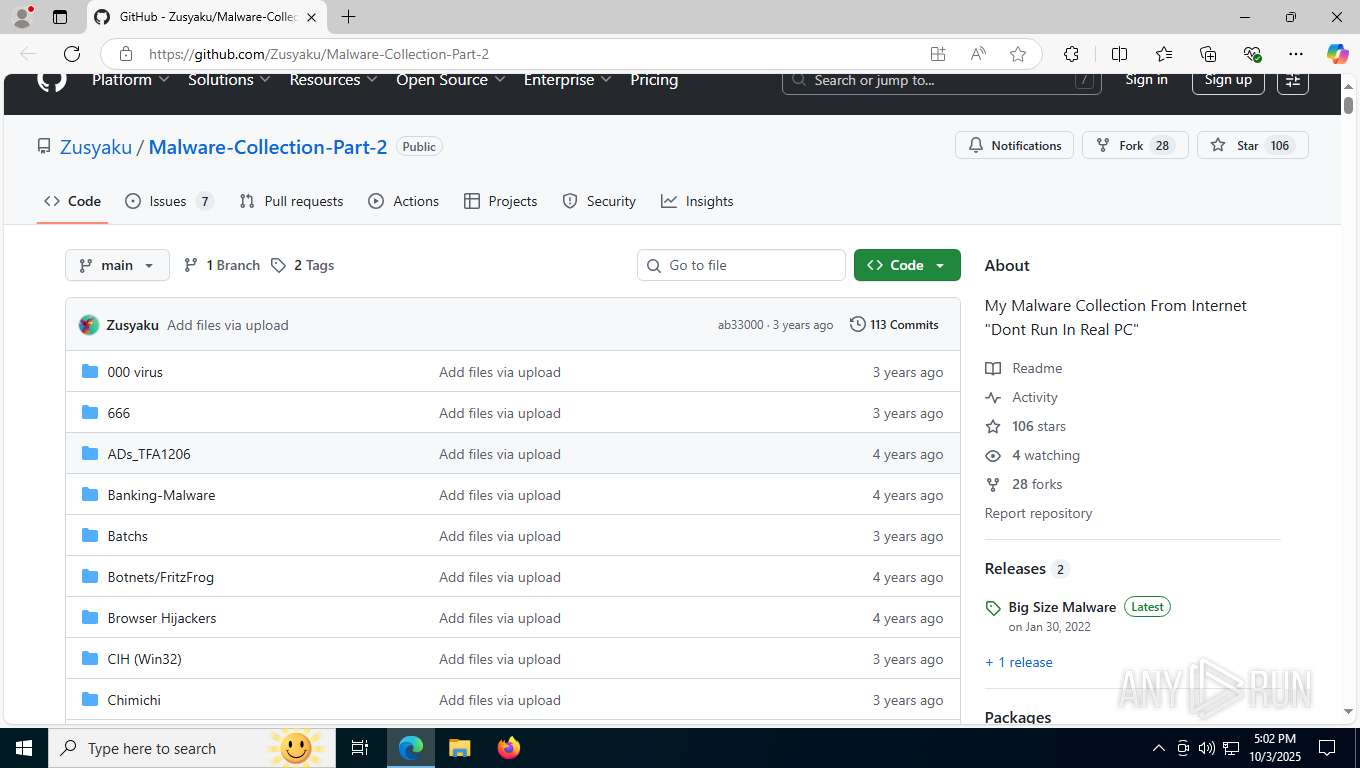
Task: Open the Read aloud icon in address bar
Action: [978, 54]
